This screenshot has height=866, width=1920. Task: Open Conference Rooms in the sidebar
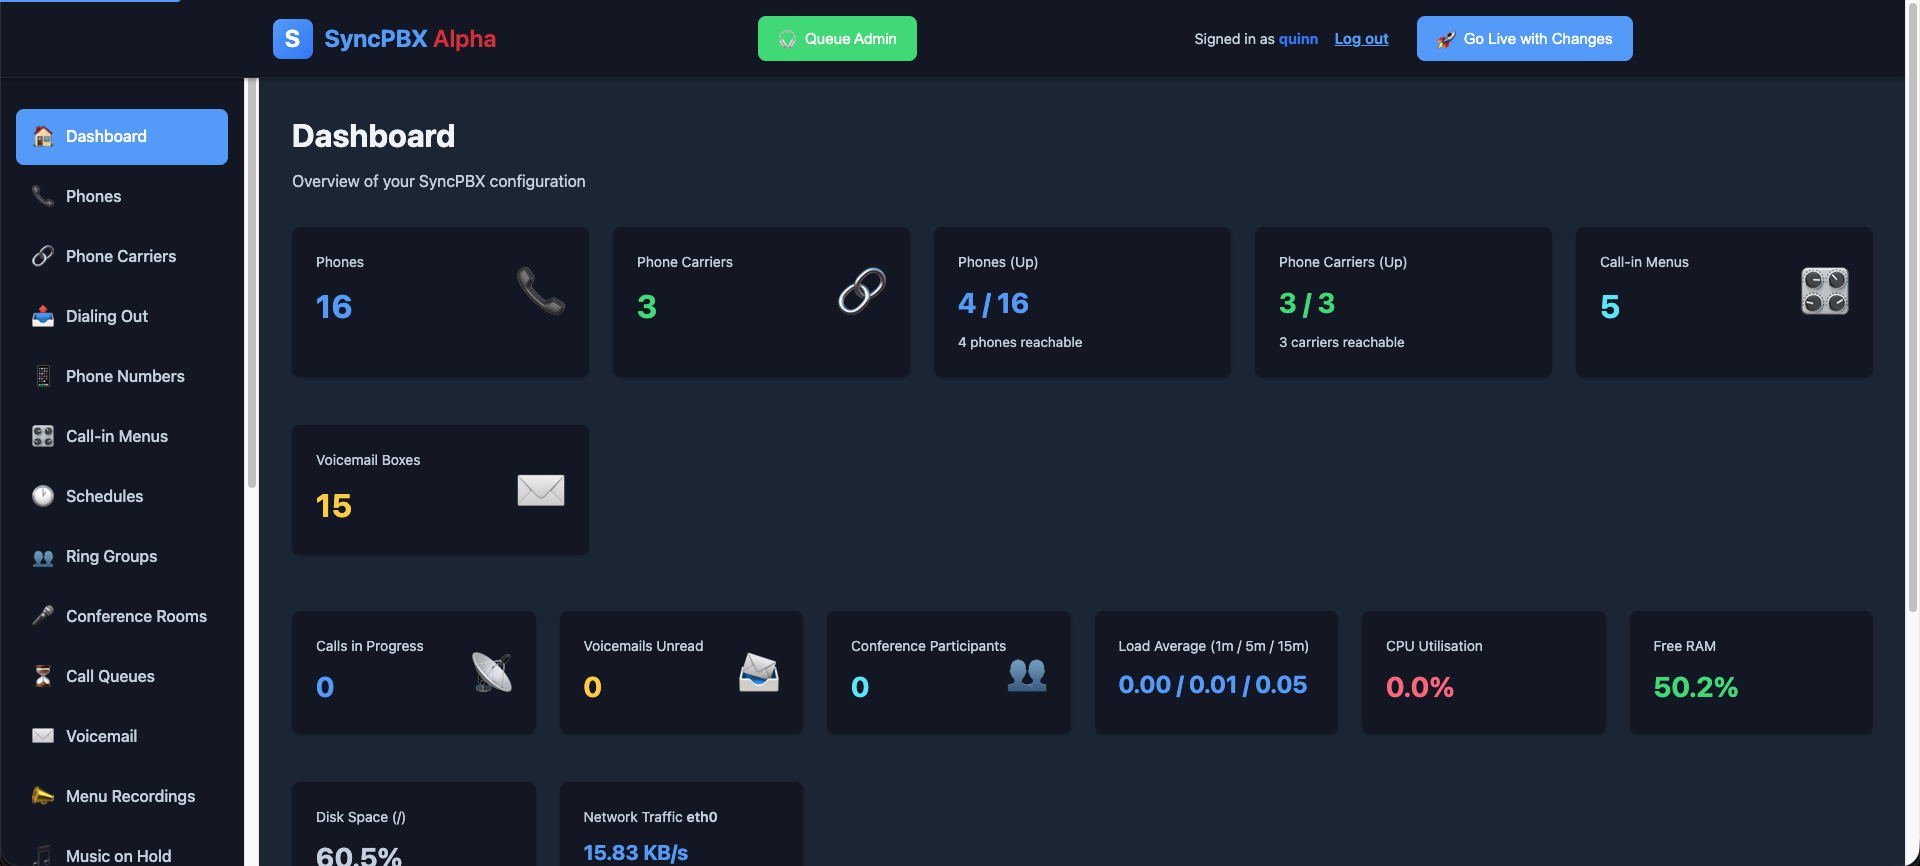click(122, 616)
